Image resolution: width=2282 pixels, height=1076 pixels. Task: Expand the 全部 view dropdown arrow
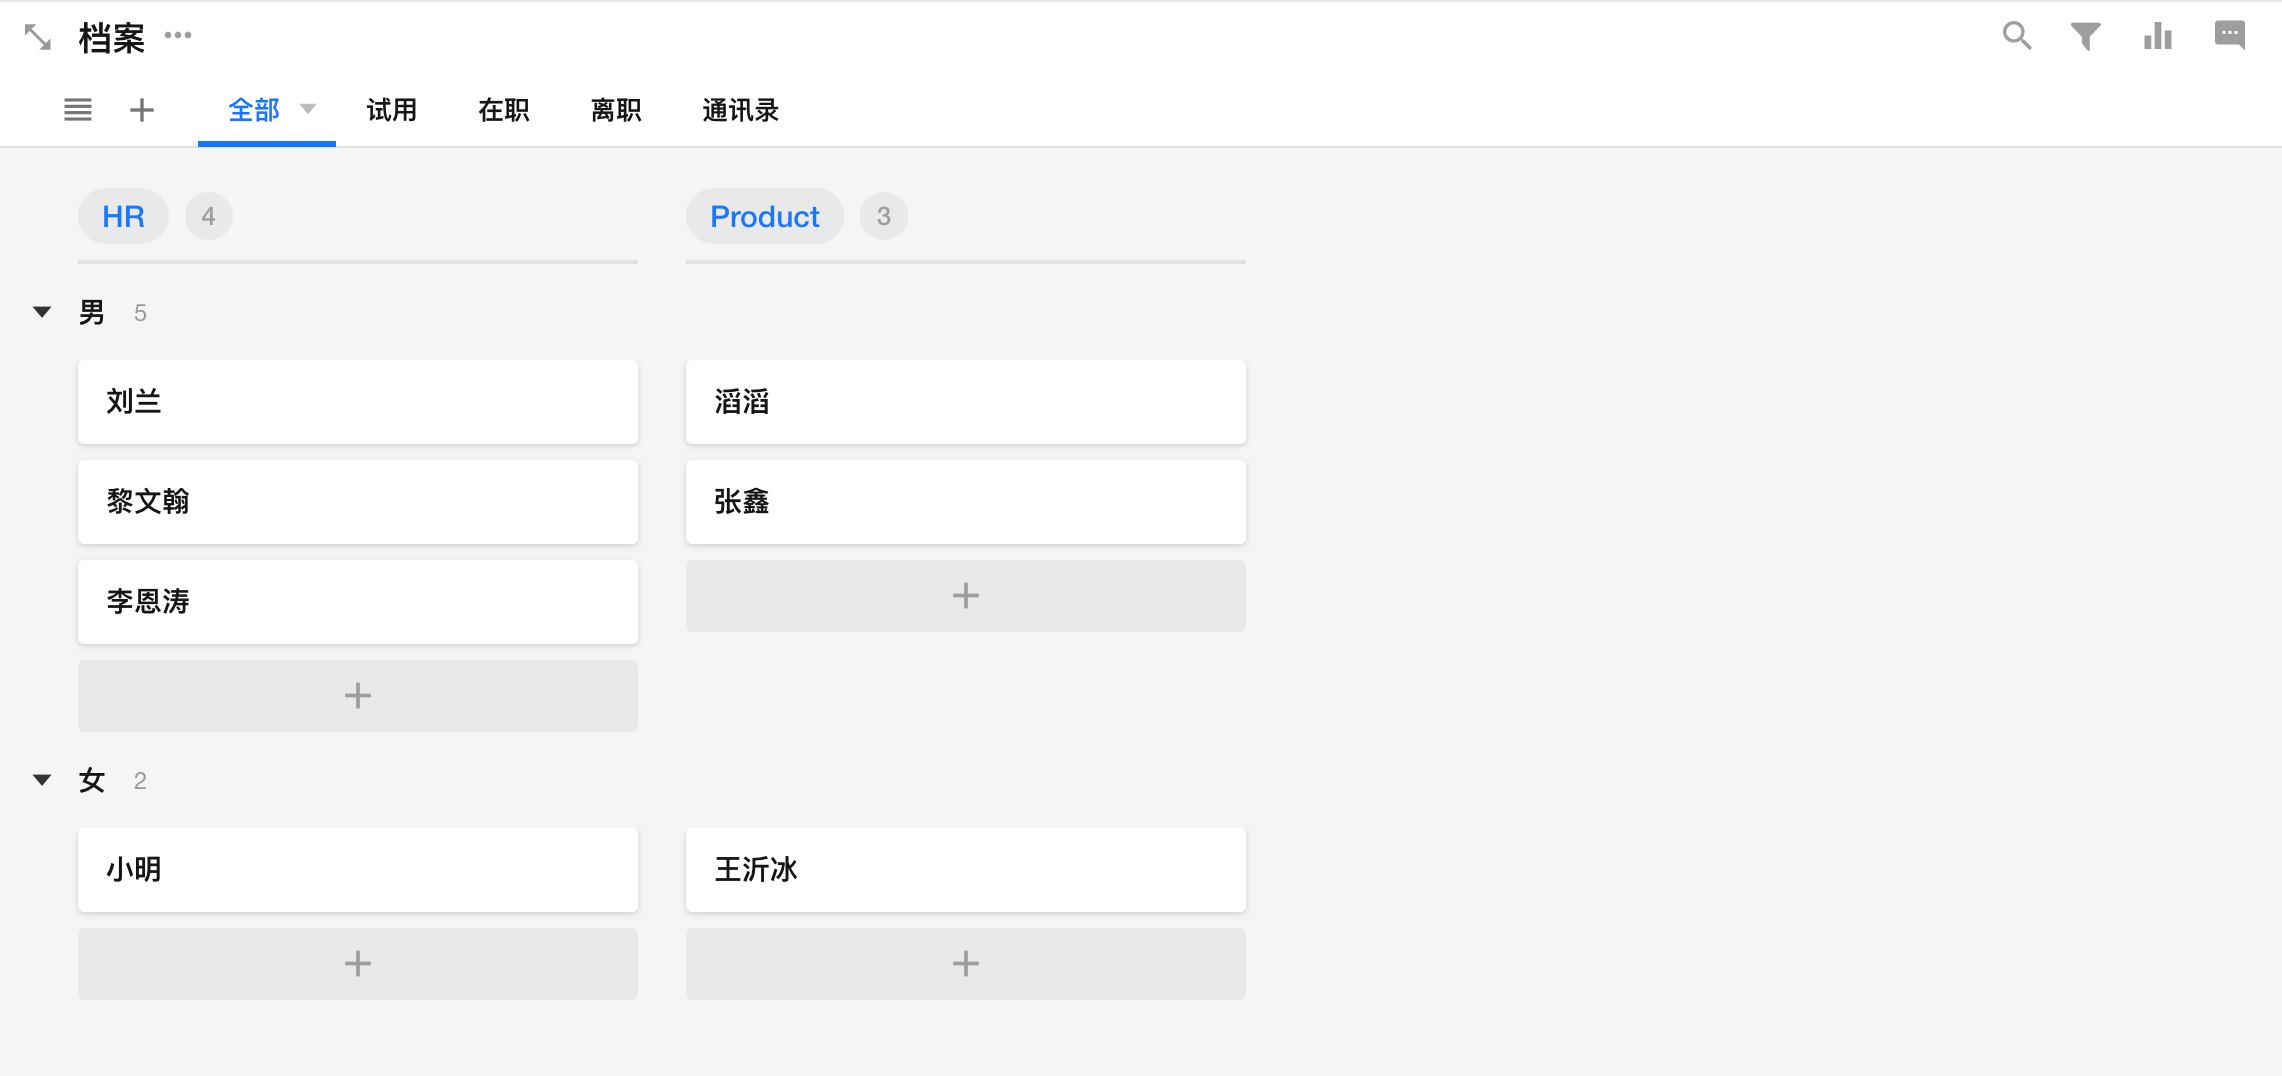(x=308, y=109)
